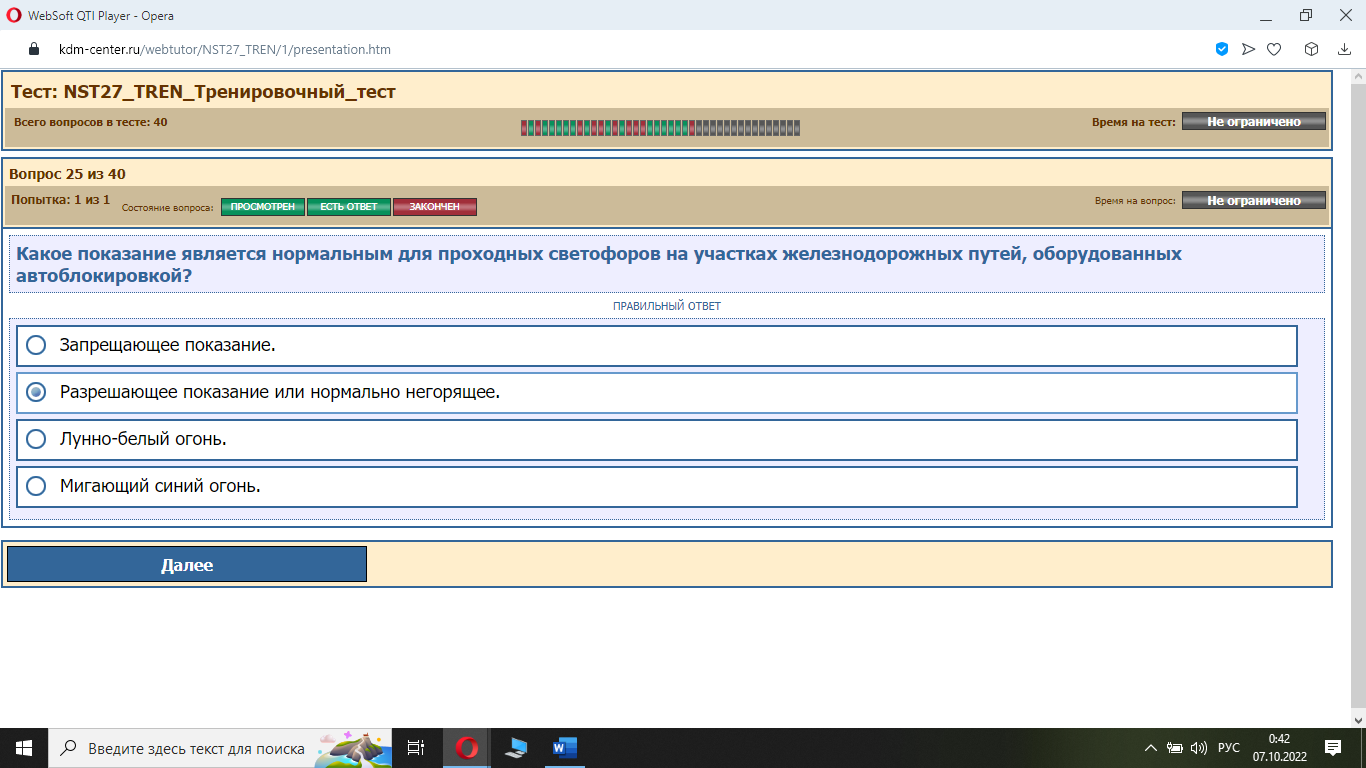The width and height of the screenshot is (1366, 768).
Task: Open the Windows Start menu
Action: (24, 748)
